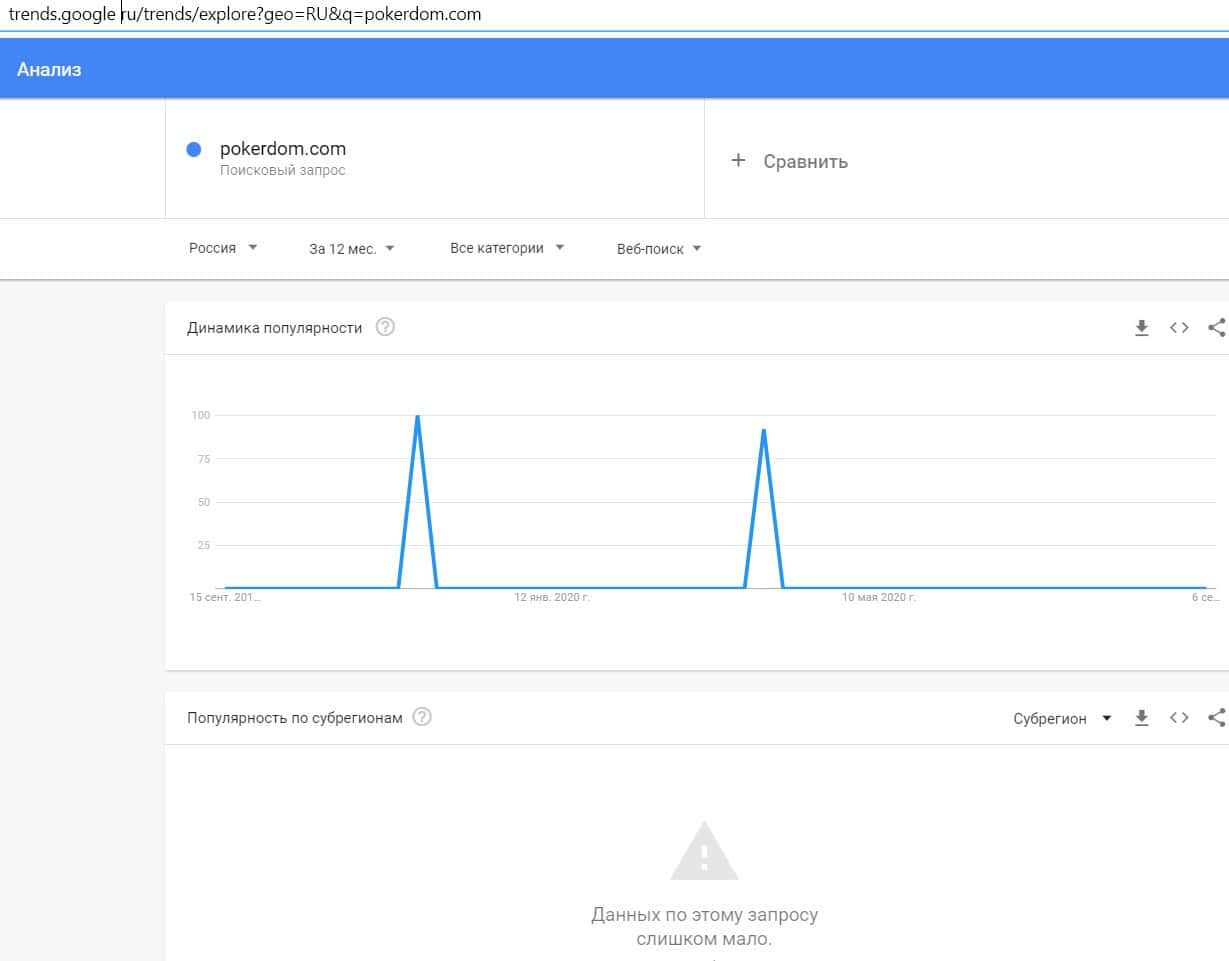The width and height of the screenshot is (1229, 961).
Task: Open the За 12 мес. period dropdown
Action: click(352, 249)
